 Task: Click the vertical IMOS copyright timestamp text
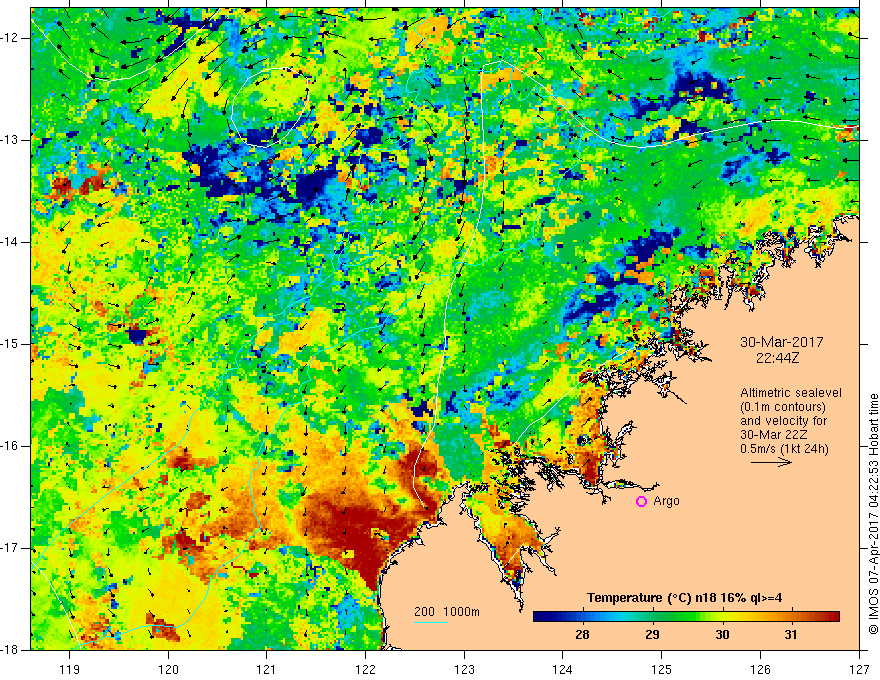873,513
